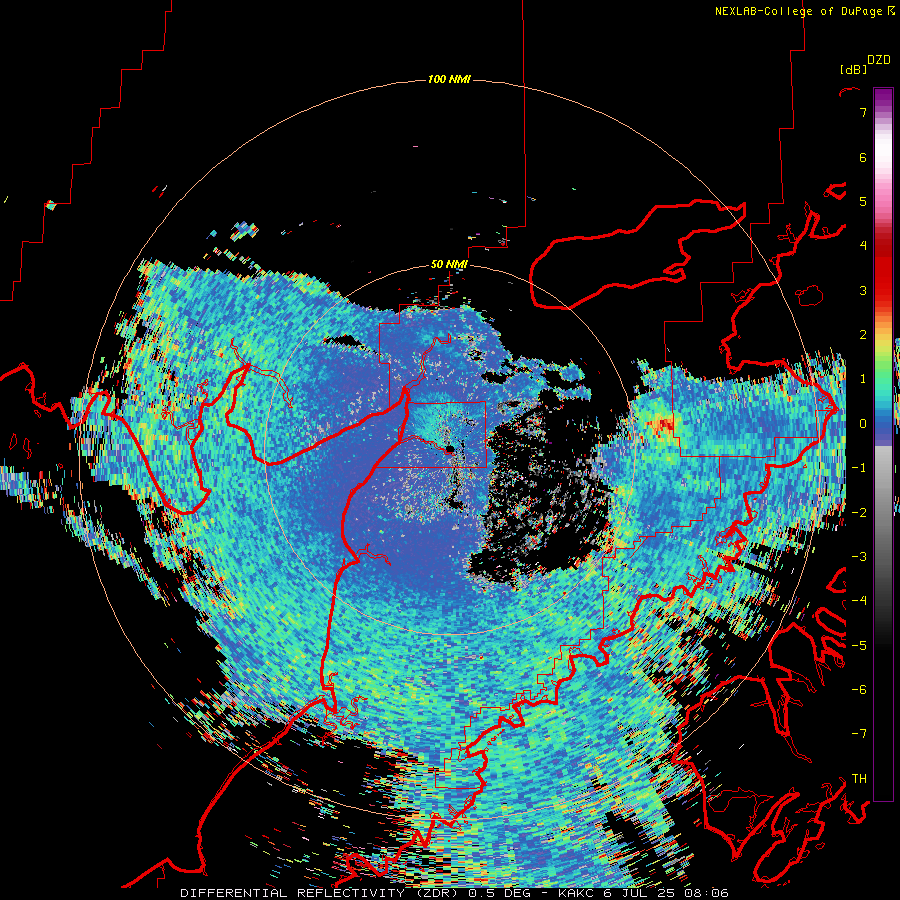
Task: Click the -5 value on the color scale
Action: pyautogui.click(x=859, y=646)
